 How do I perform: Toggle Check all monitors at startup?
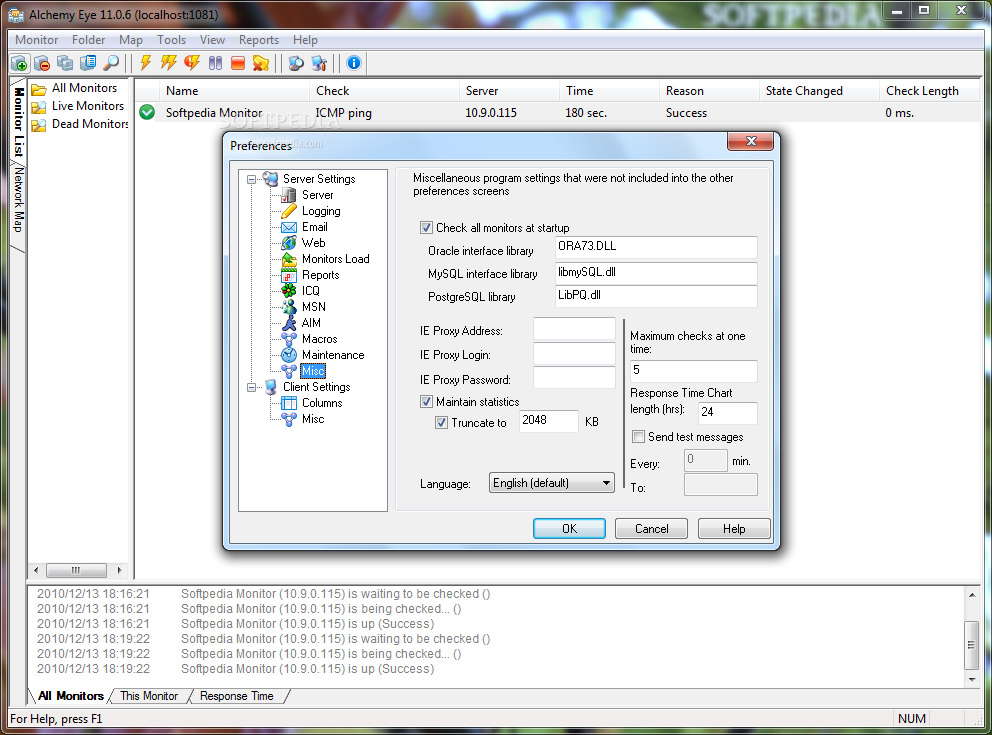pyautogui.click(x=426, y=228)
